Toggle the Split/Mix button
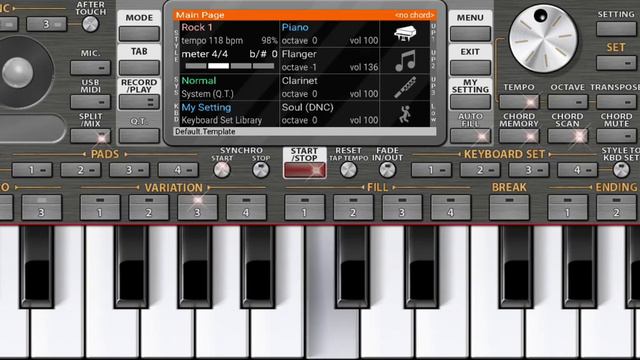The width and height of the screenshot is (640, 360). point(90,136)
